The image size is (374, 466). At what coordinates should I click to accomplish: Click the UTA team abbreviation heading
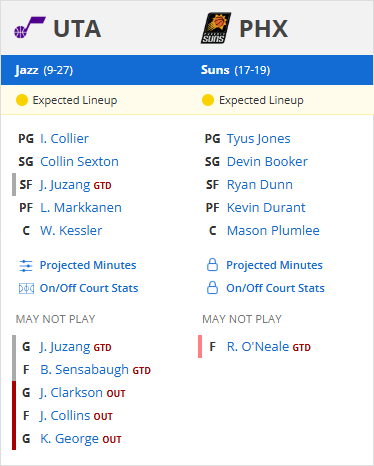tap(77, 29)
